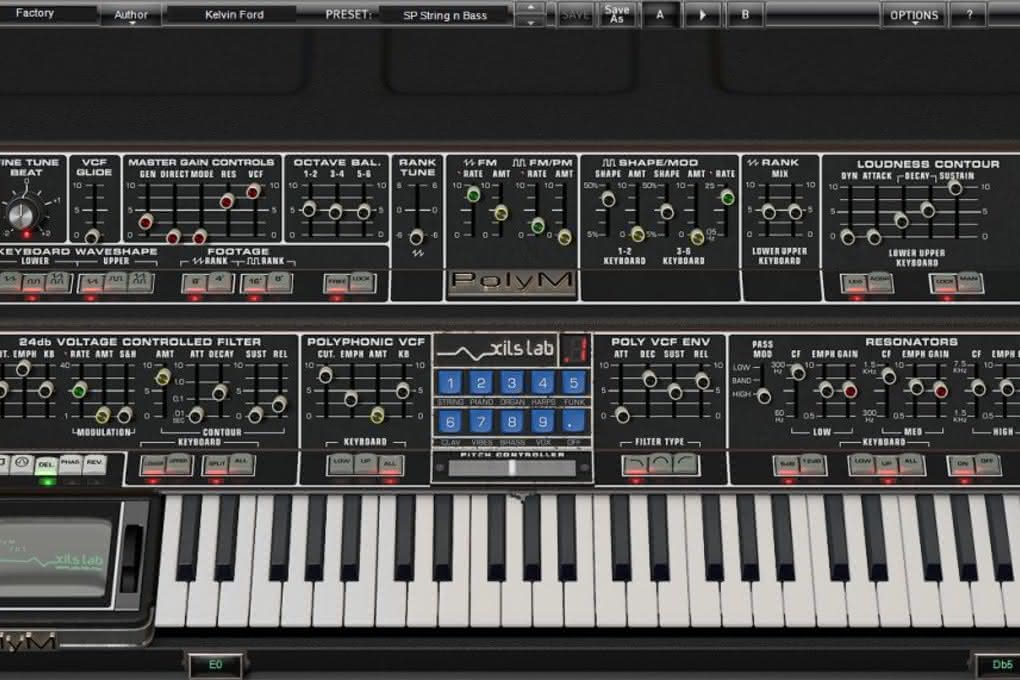1020x680 pixels.
Task: Open the SP String n Bass preset list
Action: [445, 15]
